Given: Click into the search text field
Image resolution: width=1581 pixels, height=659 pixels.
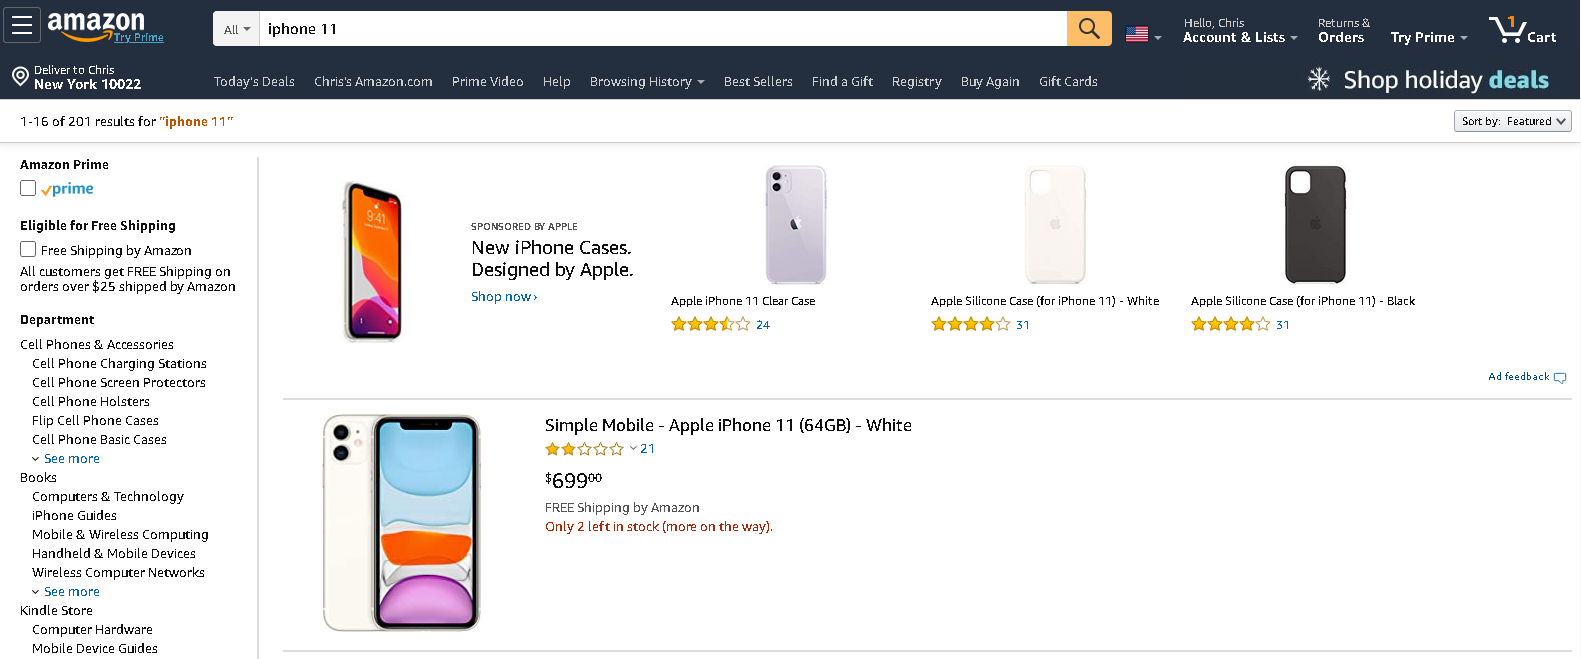Looking at the screenshot, I should (x=660, y=29).
